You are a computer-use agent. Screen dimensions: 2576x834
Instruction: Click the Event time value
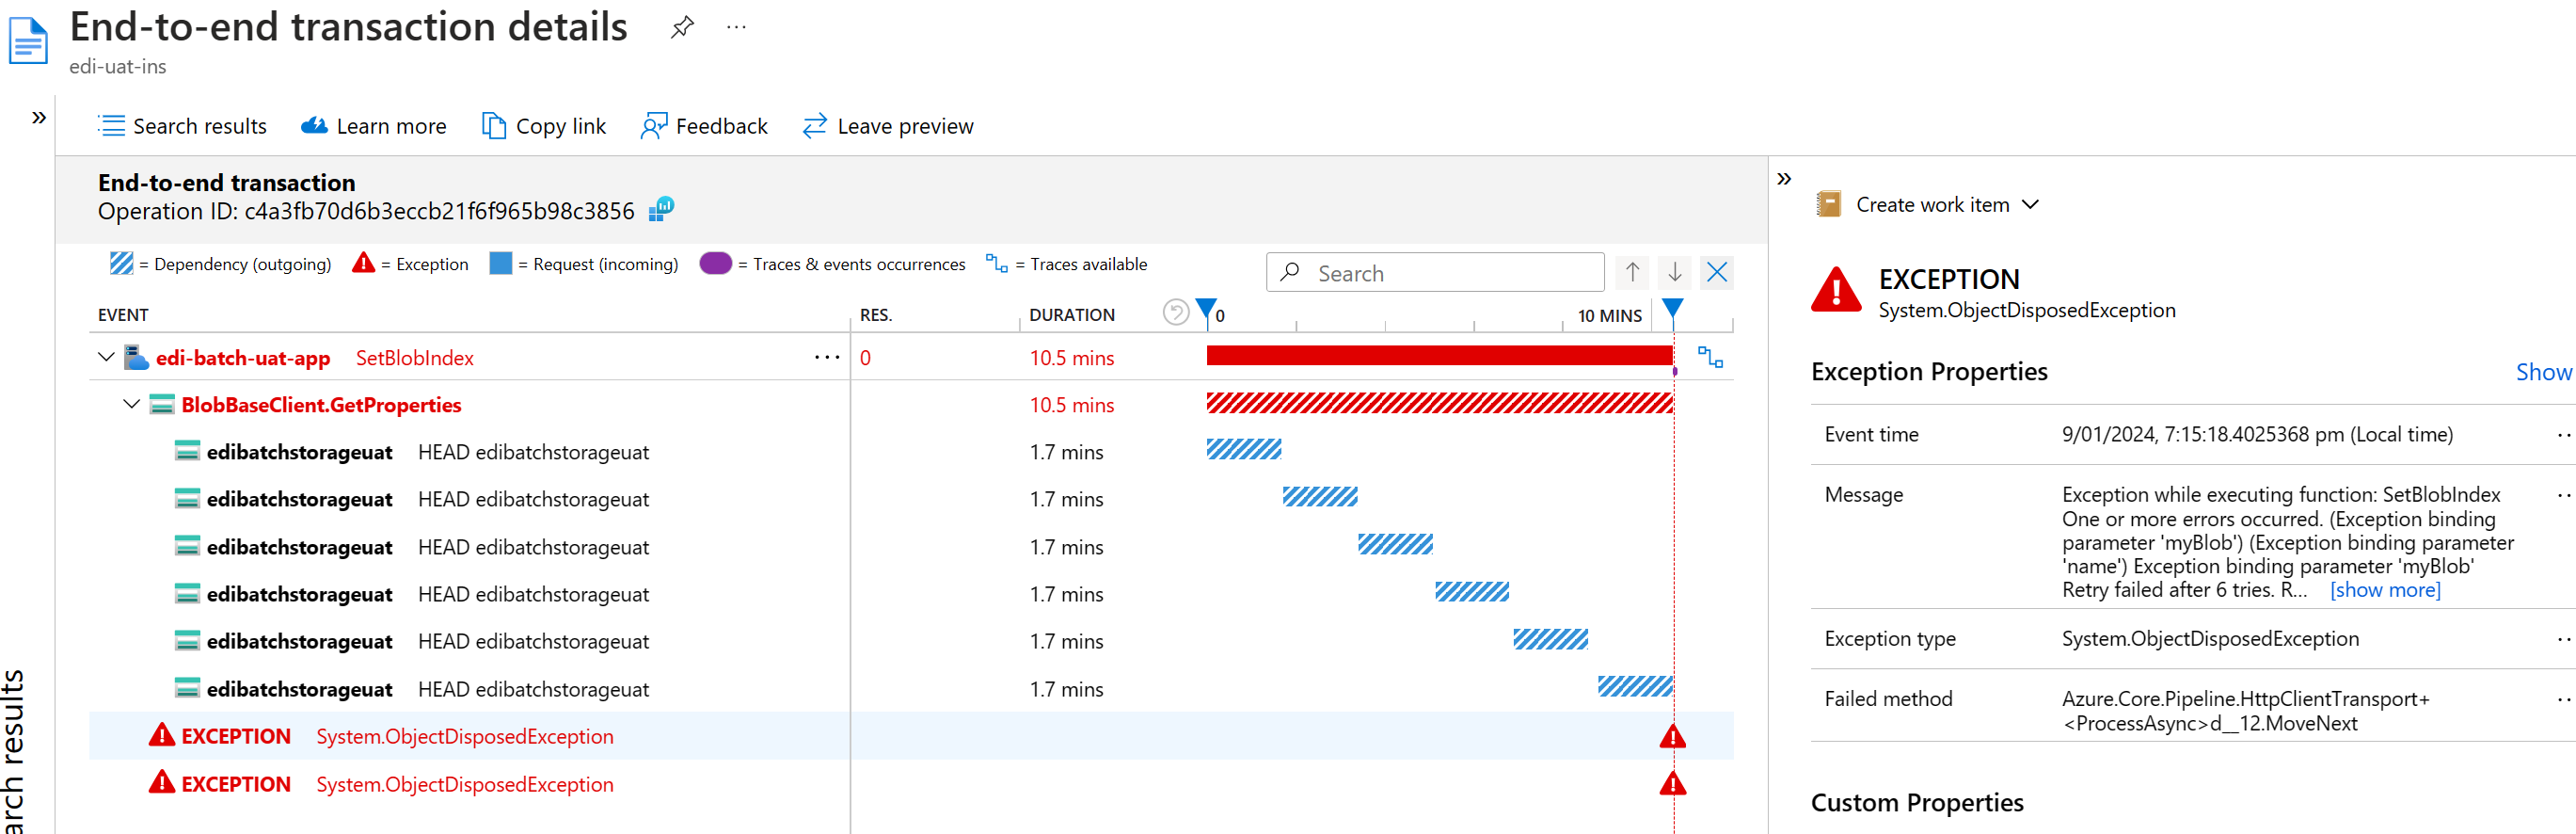[2257, 435]
